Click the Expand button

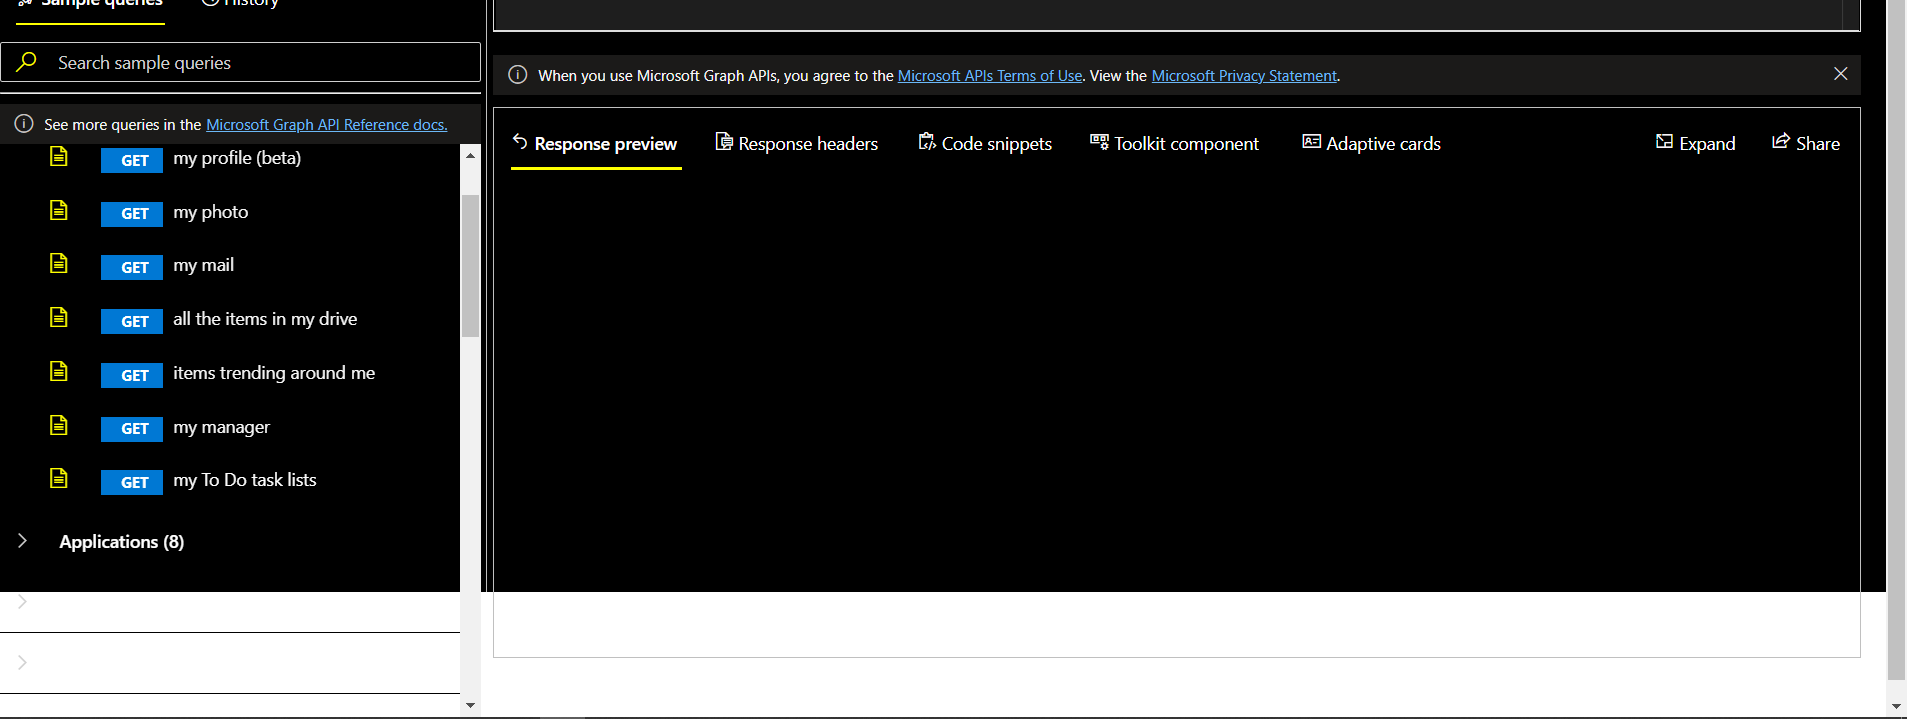[x=1696, y=144]
